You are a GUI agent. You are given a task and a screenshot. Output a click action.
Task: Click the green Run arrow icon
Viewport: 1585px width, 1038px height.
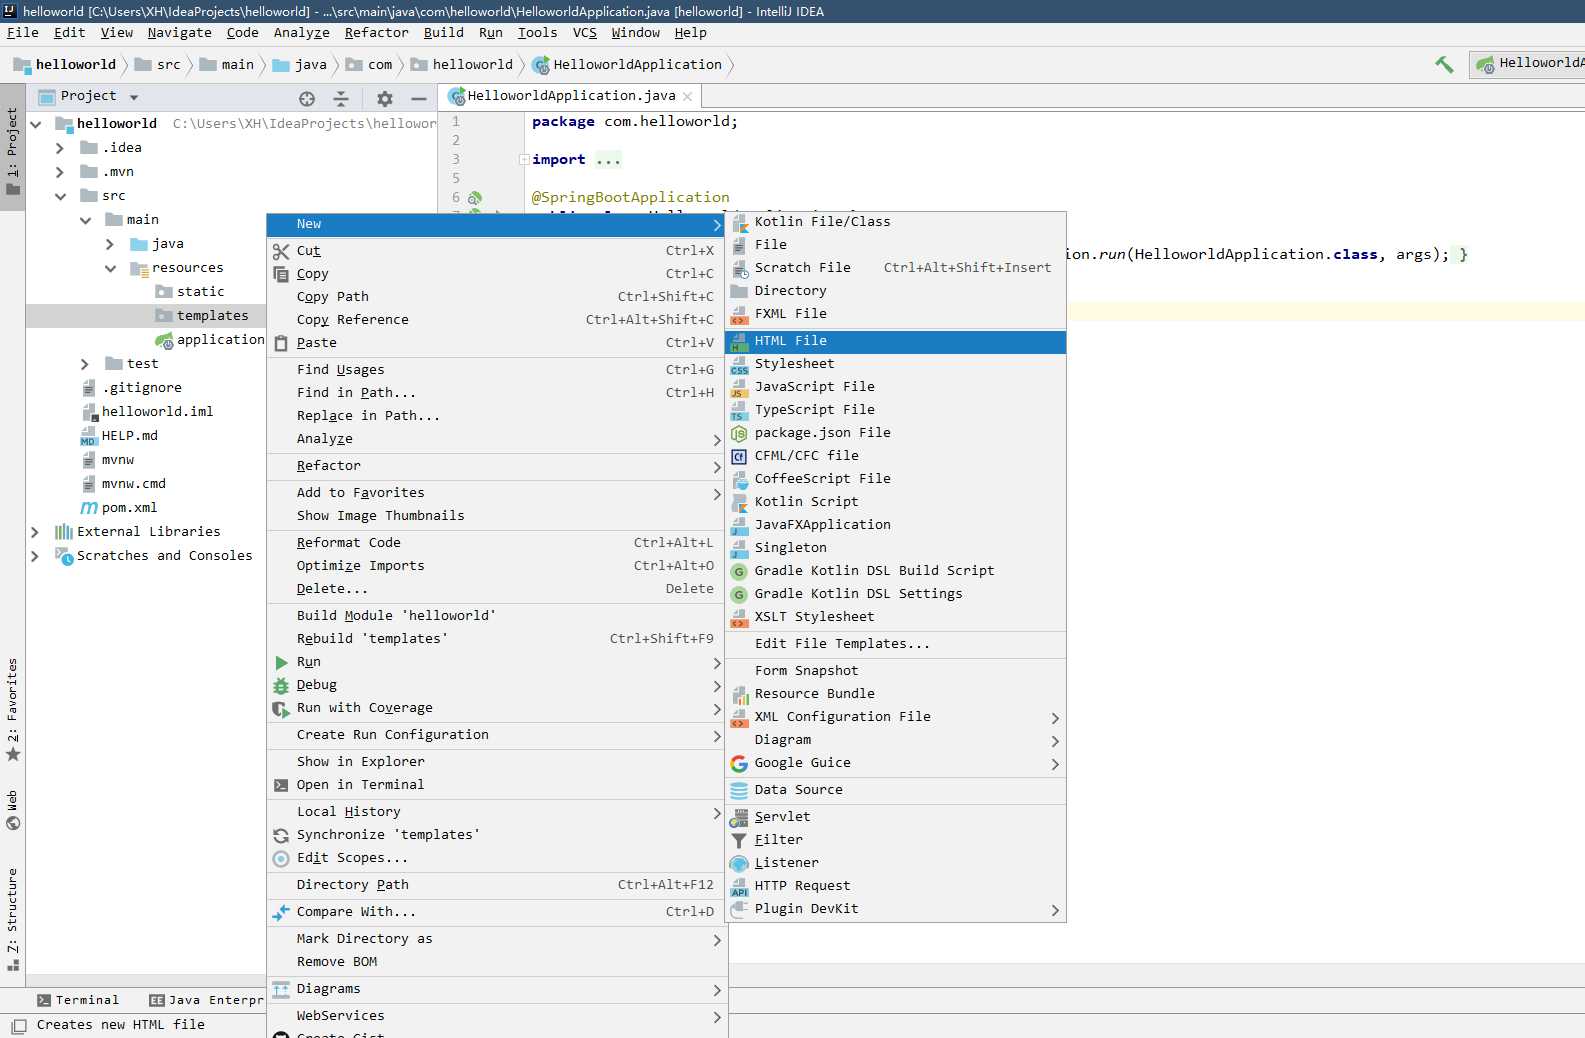(x=282, y=662)
